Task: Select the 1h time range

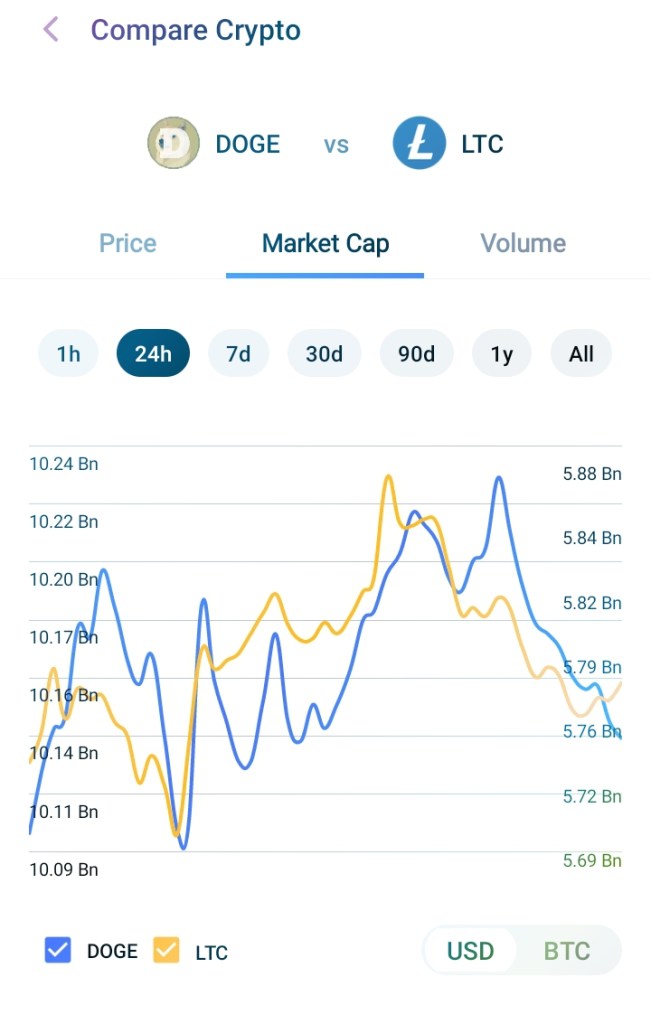Action: click(68, 353)
